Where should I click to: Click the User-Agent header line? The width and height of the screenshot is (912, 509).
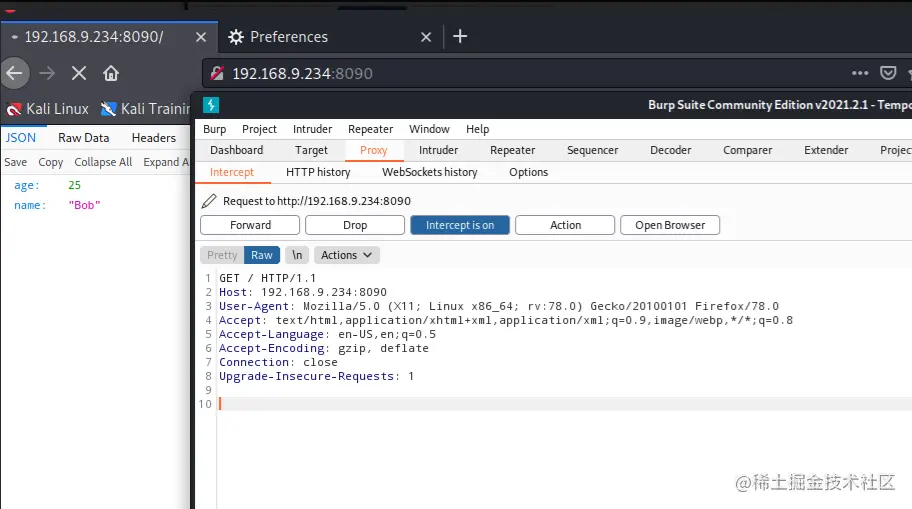(x=498, y=306)
